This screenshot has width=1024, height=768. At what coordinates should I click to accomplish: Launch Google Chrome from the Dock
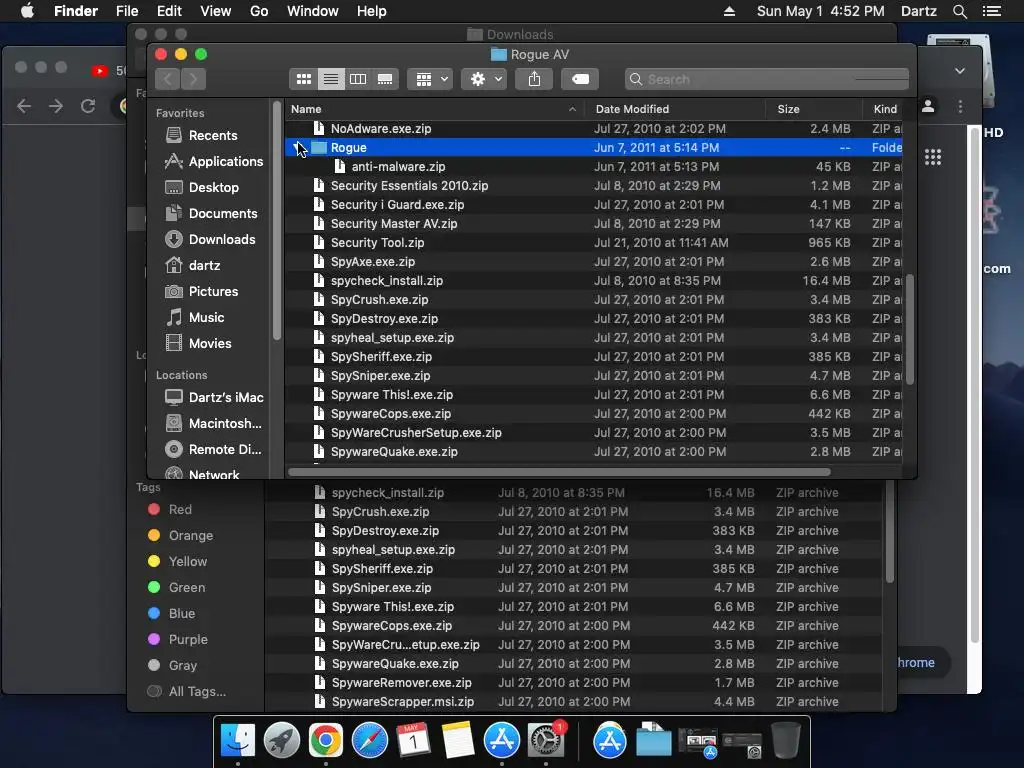click(325, 741)
